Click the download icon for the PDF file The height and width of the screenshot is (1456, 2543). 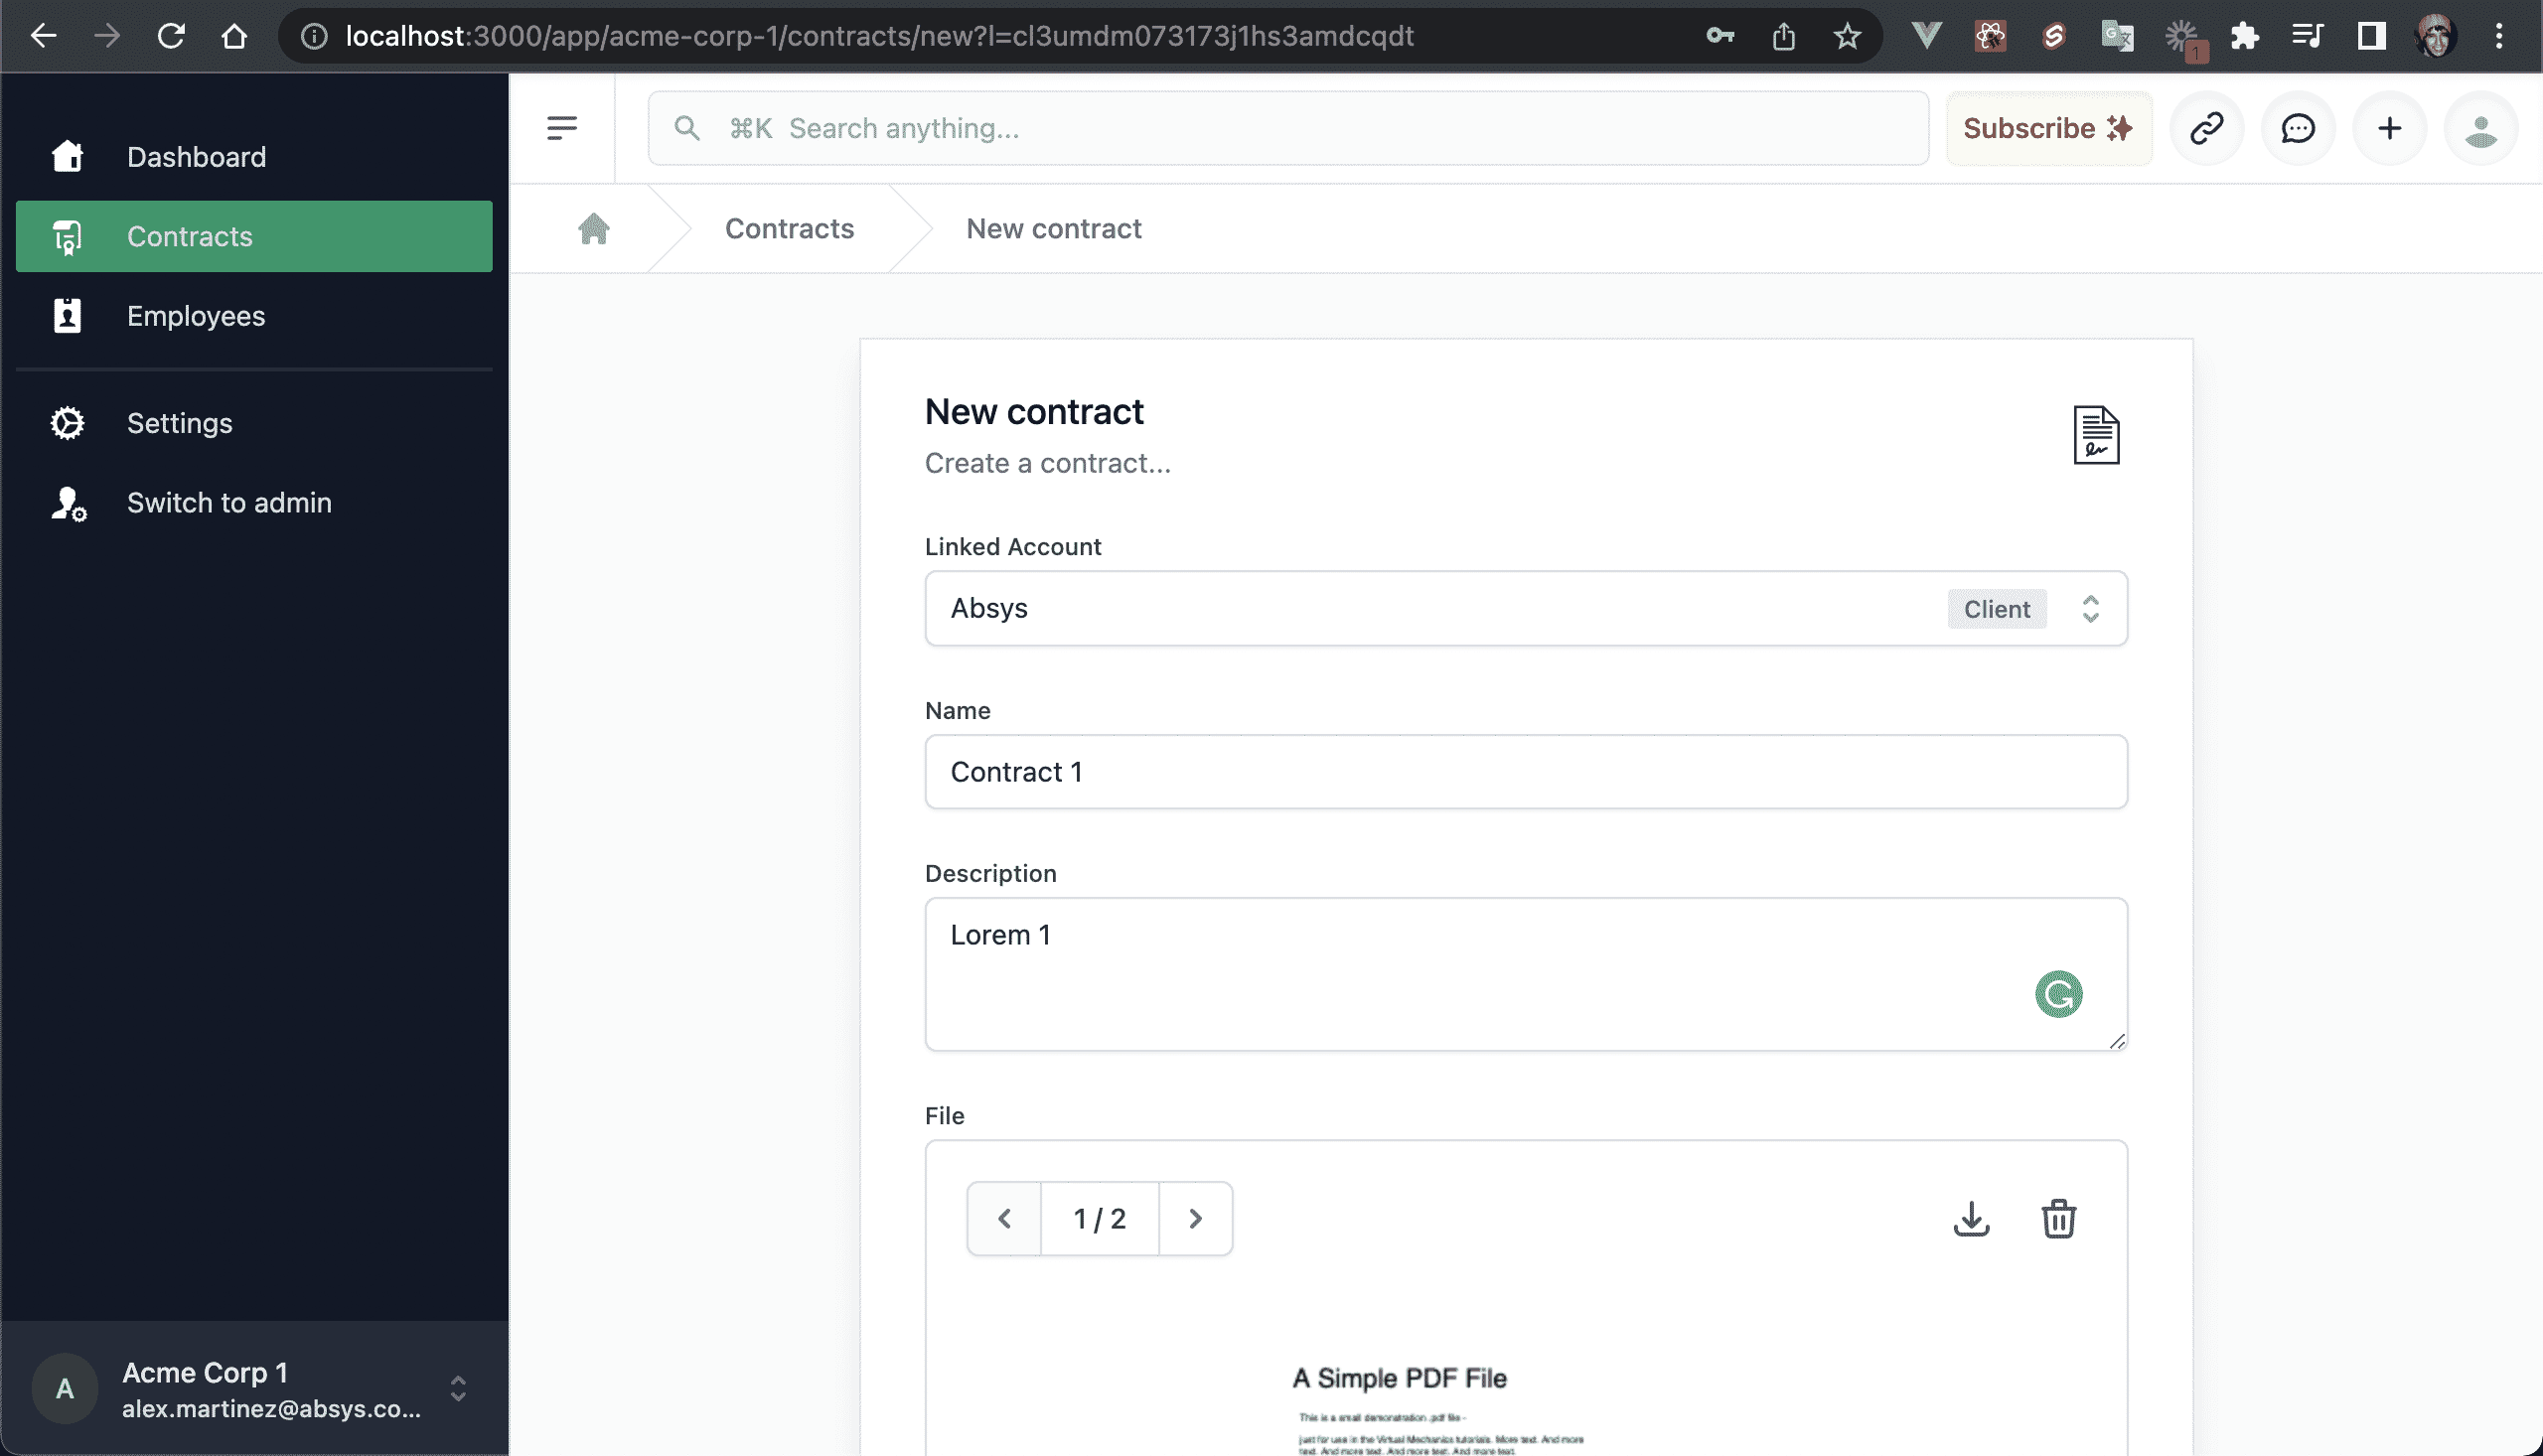tap(1972, 1217)
